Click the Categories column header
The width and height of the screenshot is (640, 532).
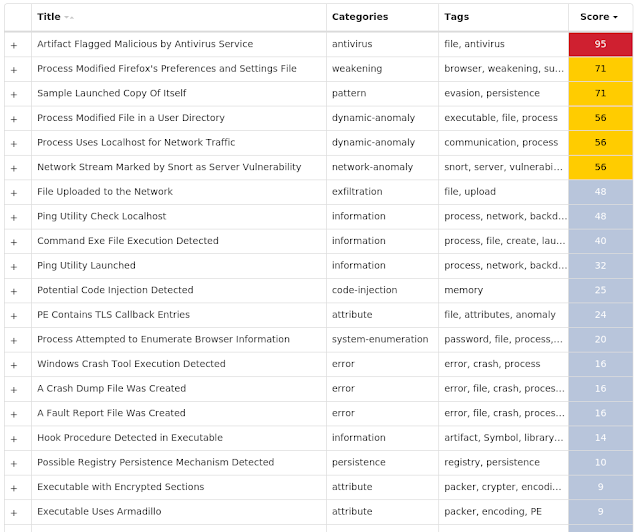tap(360, 17)
